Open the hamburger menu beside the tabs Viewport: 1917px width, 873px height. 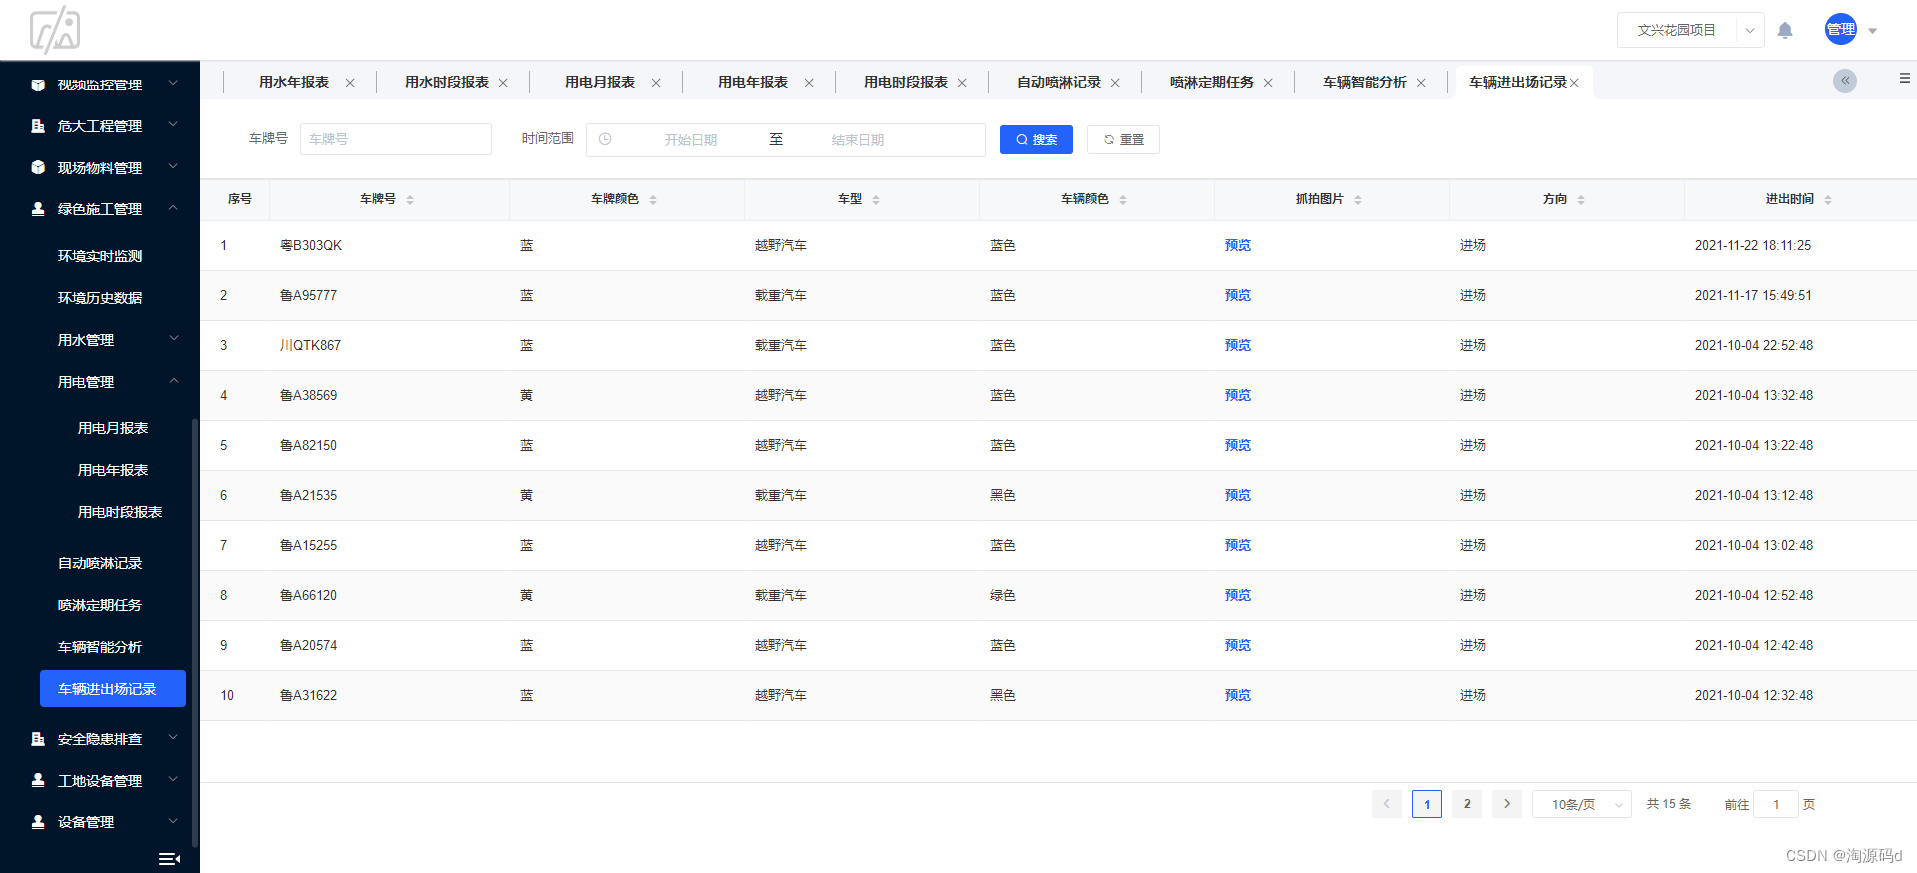(1904, 78)
